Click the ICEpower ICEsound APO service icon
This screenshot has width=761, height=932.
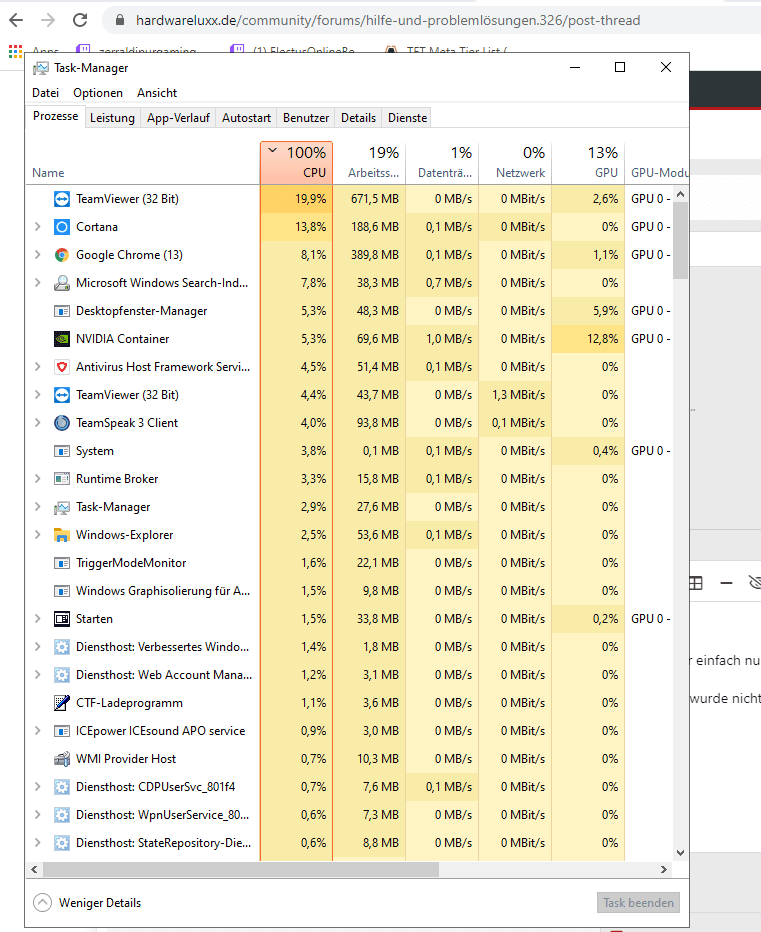coord(62,731)
